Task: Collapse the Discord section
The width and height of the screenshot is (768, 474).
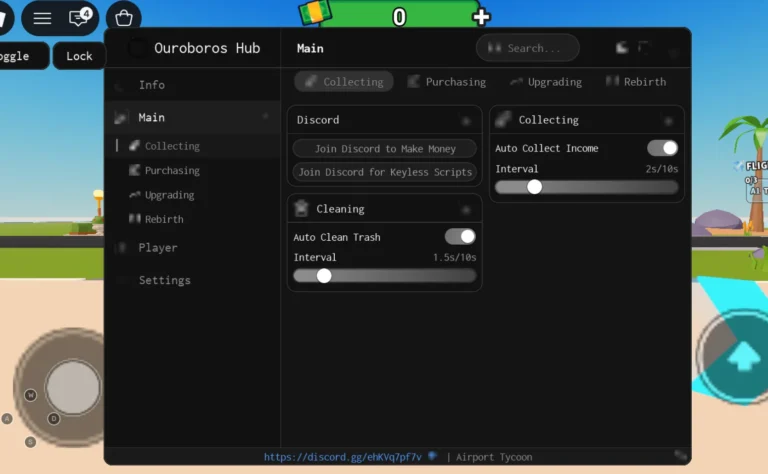Action: 466,120
